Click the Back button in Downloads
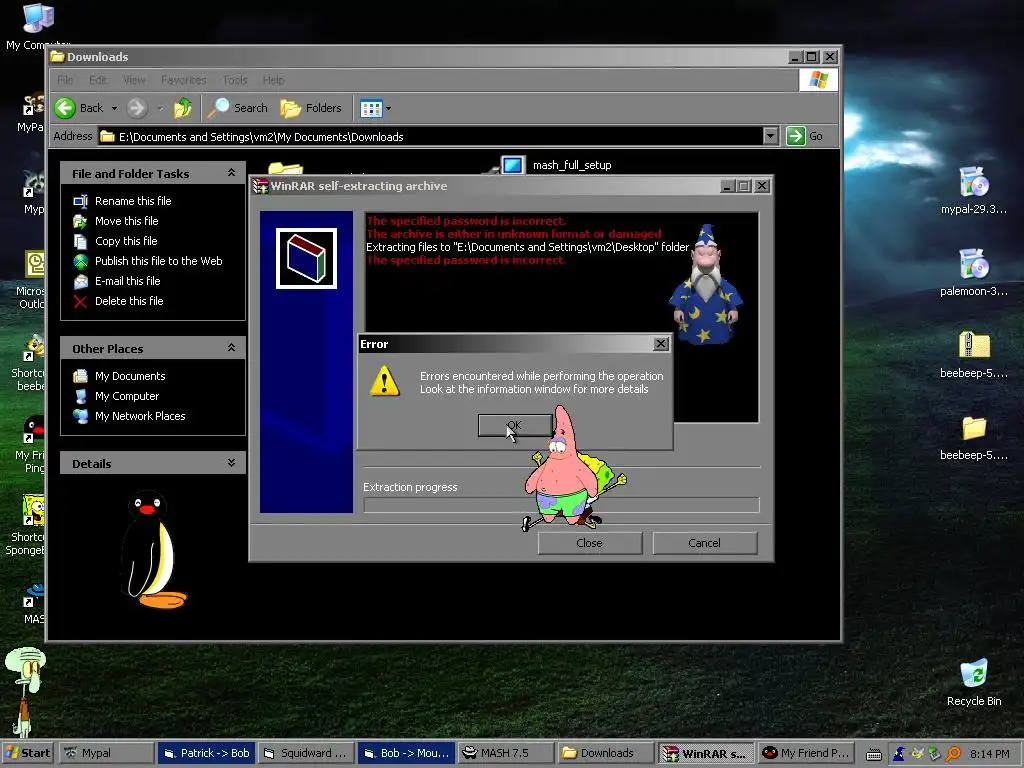Viewport: 1024px width, 768px height. click(79, 108)
